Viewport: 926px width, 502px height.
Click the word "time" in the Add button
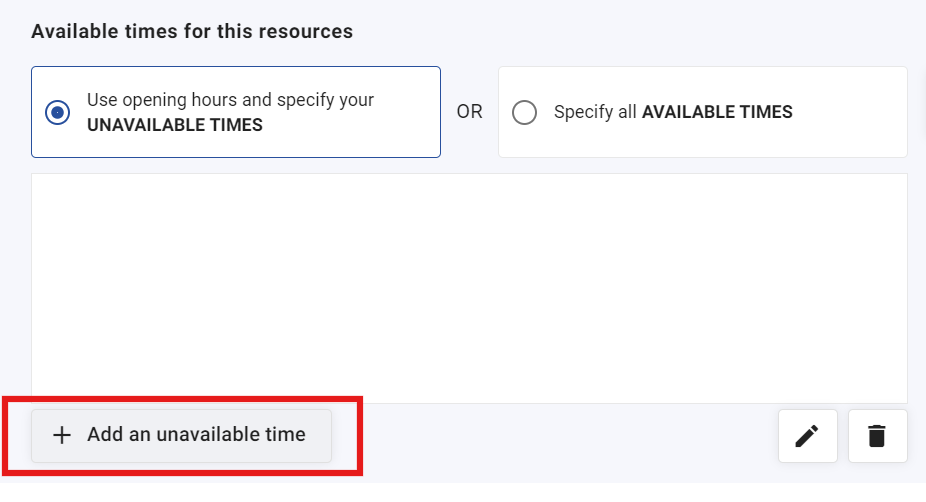point(285,434)
